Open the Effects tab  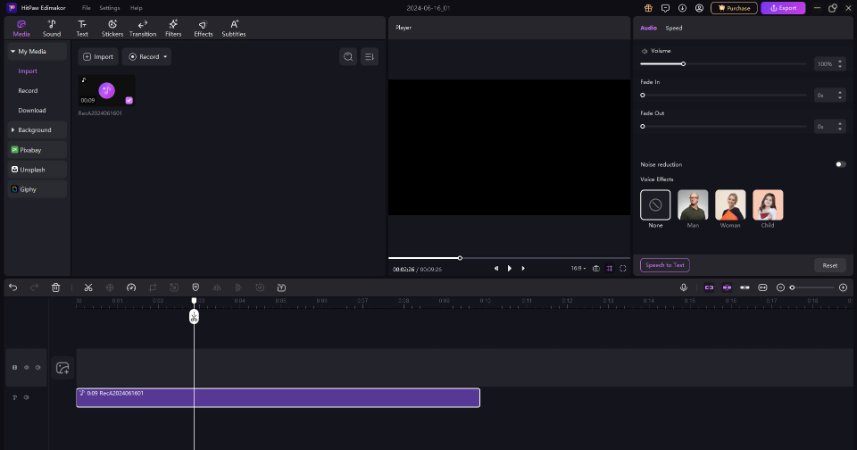(x=203, y=28)
